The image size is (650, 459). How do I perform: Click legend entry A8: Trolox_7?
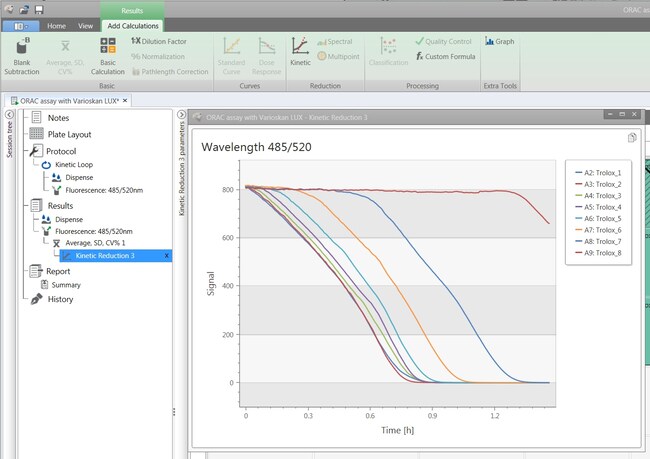coord(598,241)
